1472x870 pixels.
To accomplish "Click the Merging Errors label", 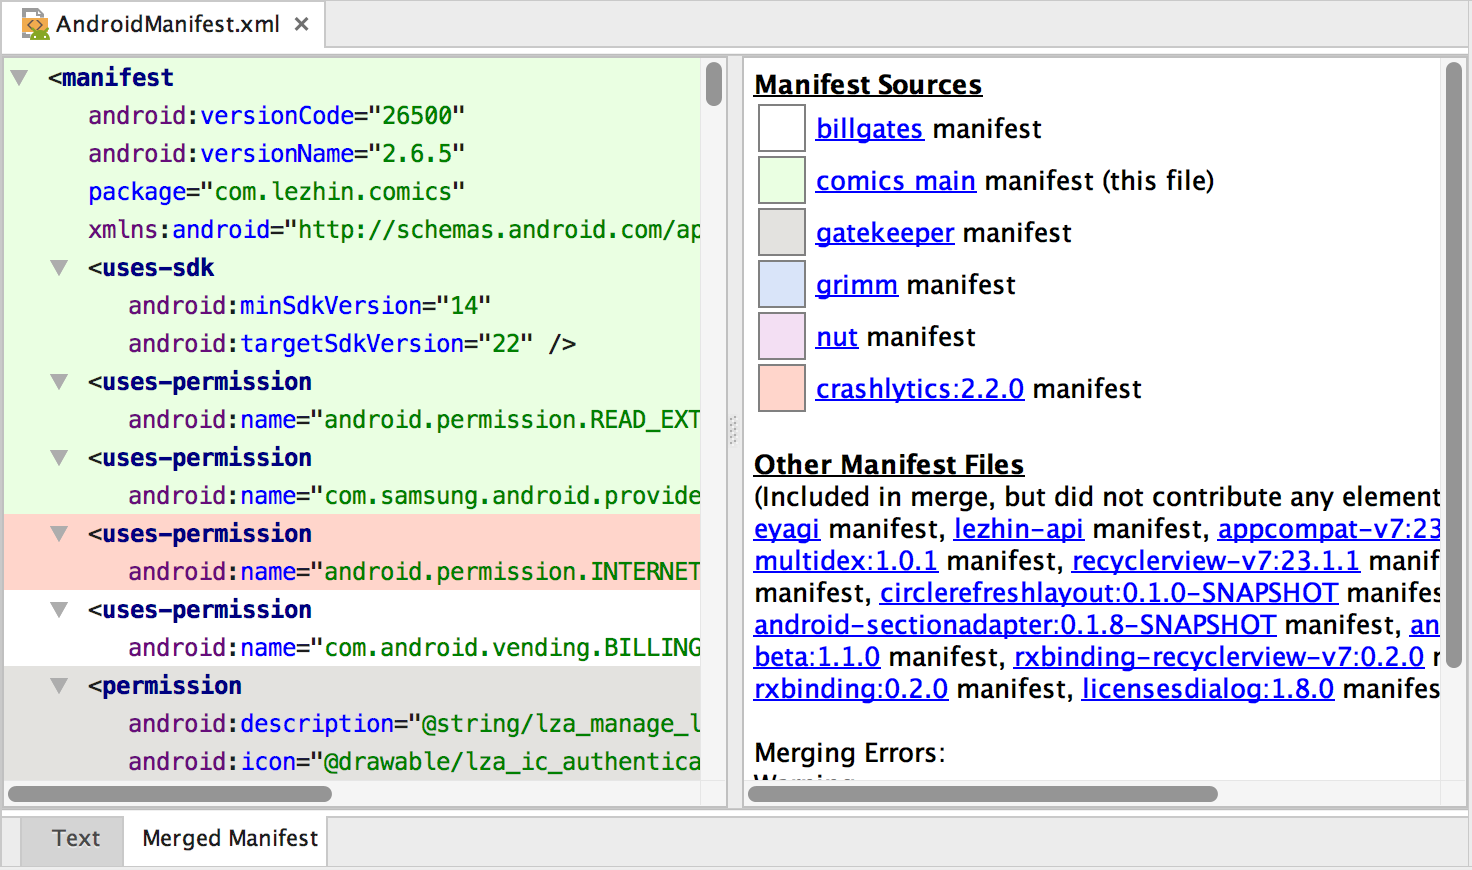I will (x=850, y=753).
